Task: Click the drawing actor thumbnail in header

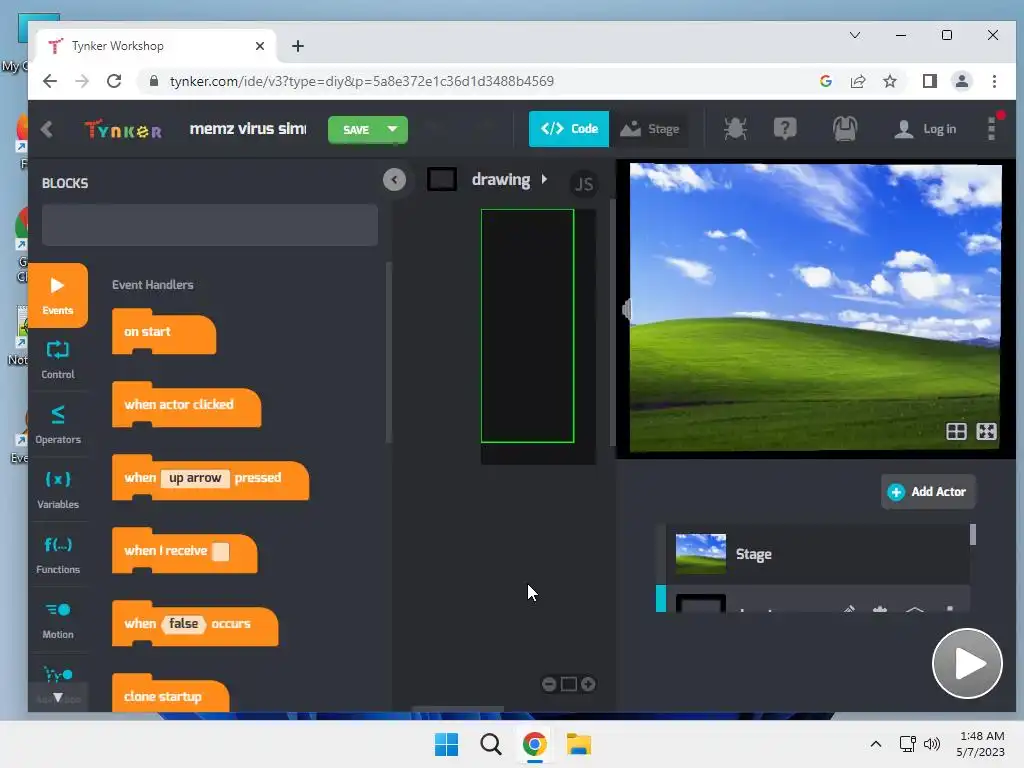Action: coord(441,180)
